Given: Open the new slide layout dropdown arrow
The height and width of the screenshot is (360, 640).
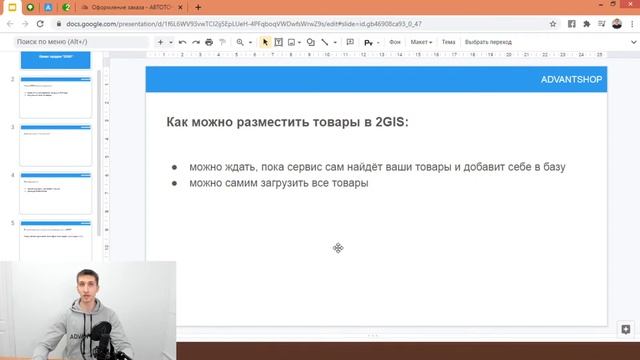Looking at the screenshot, I should pyautogui.click(x=171, y=42).
